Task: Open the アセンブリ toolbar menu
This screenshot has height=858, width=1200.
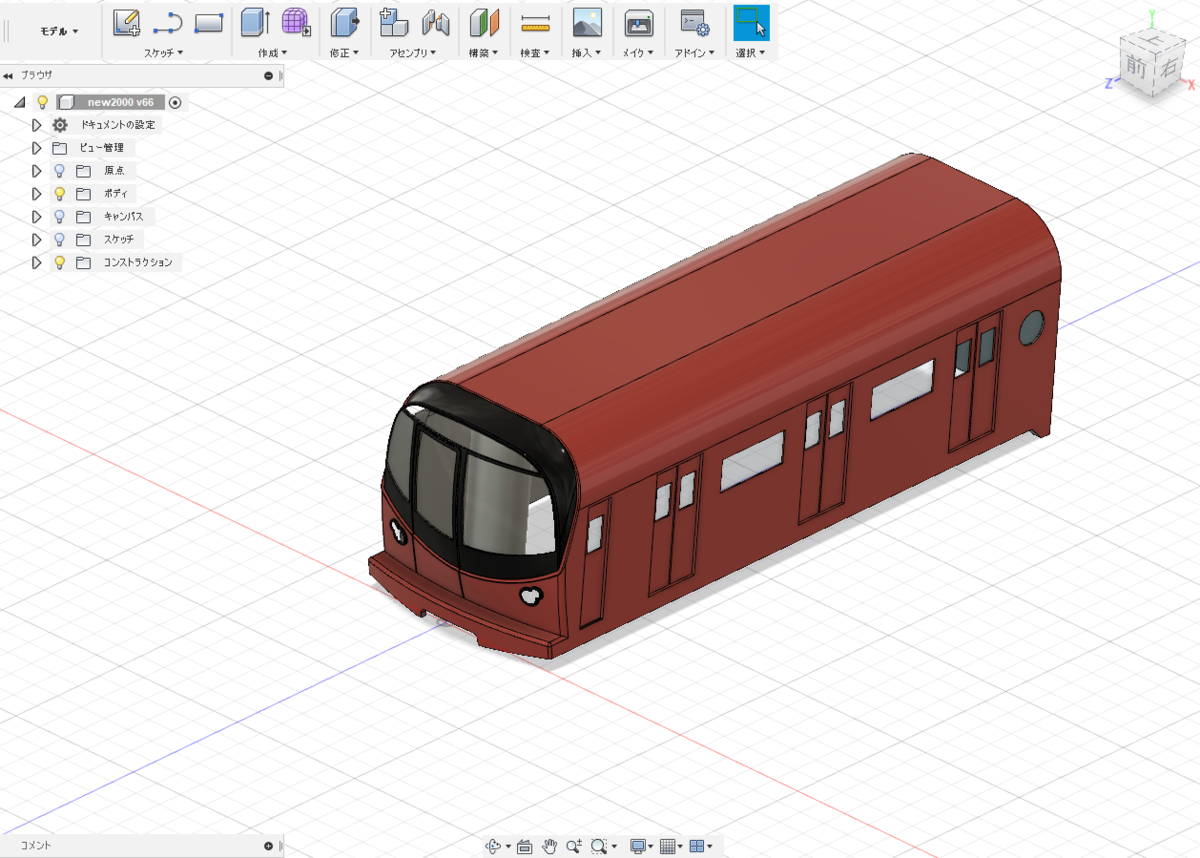Action: click(x=414, y=52)
